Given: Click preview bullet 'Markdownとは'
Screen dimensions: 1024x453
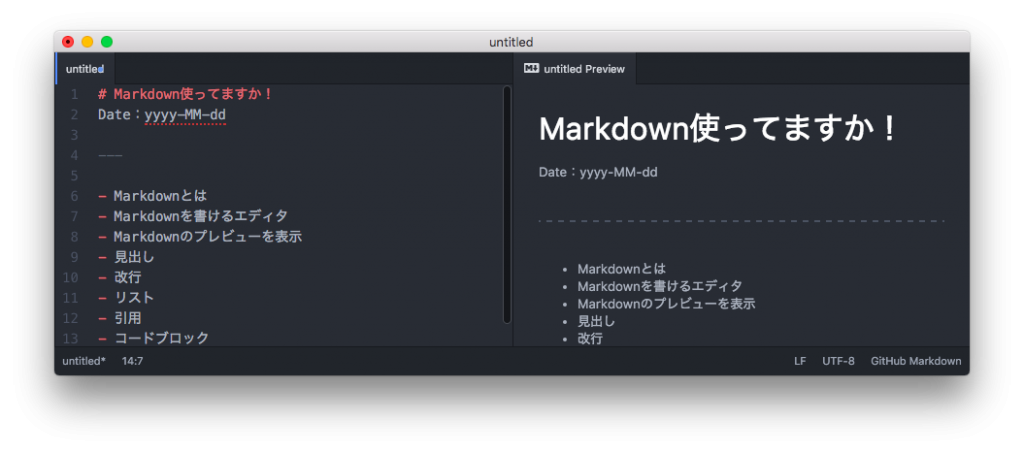Looking at the screenshot, I should (x=622, y=268).
